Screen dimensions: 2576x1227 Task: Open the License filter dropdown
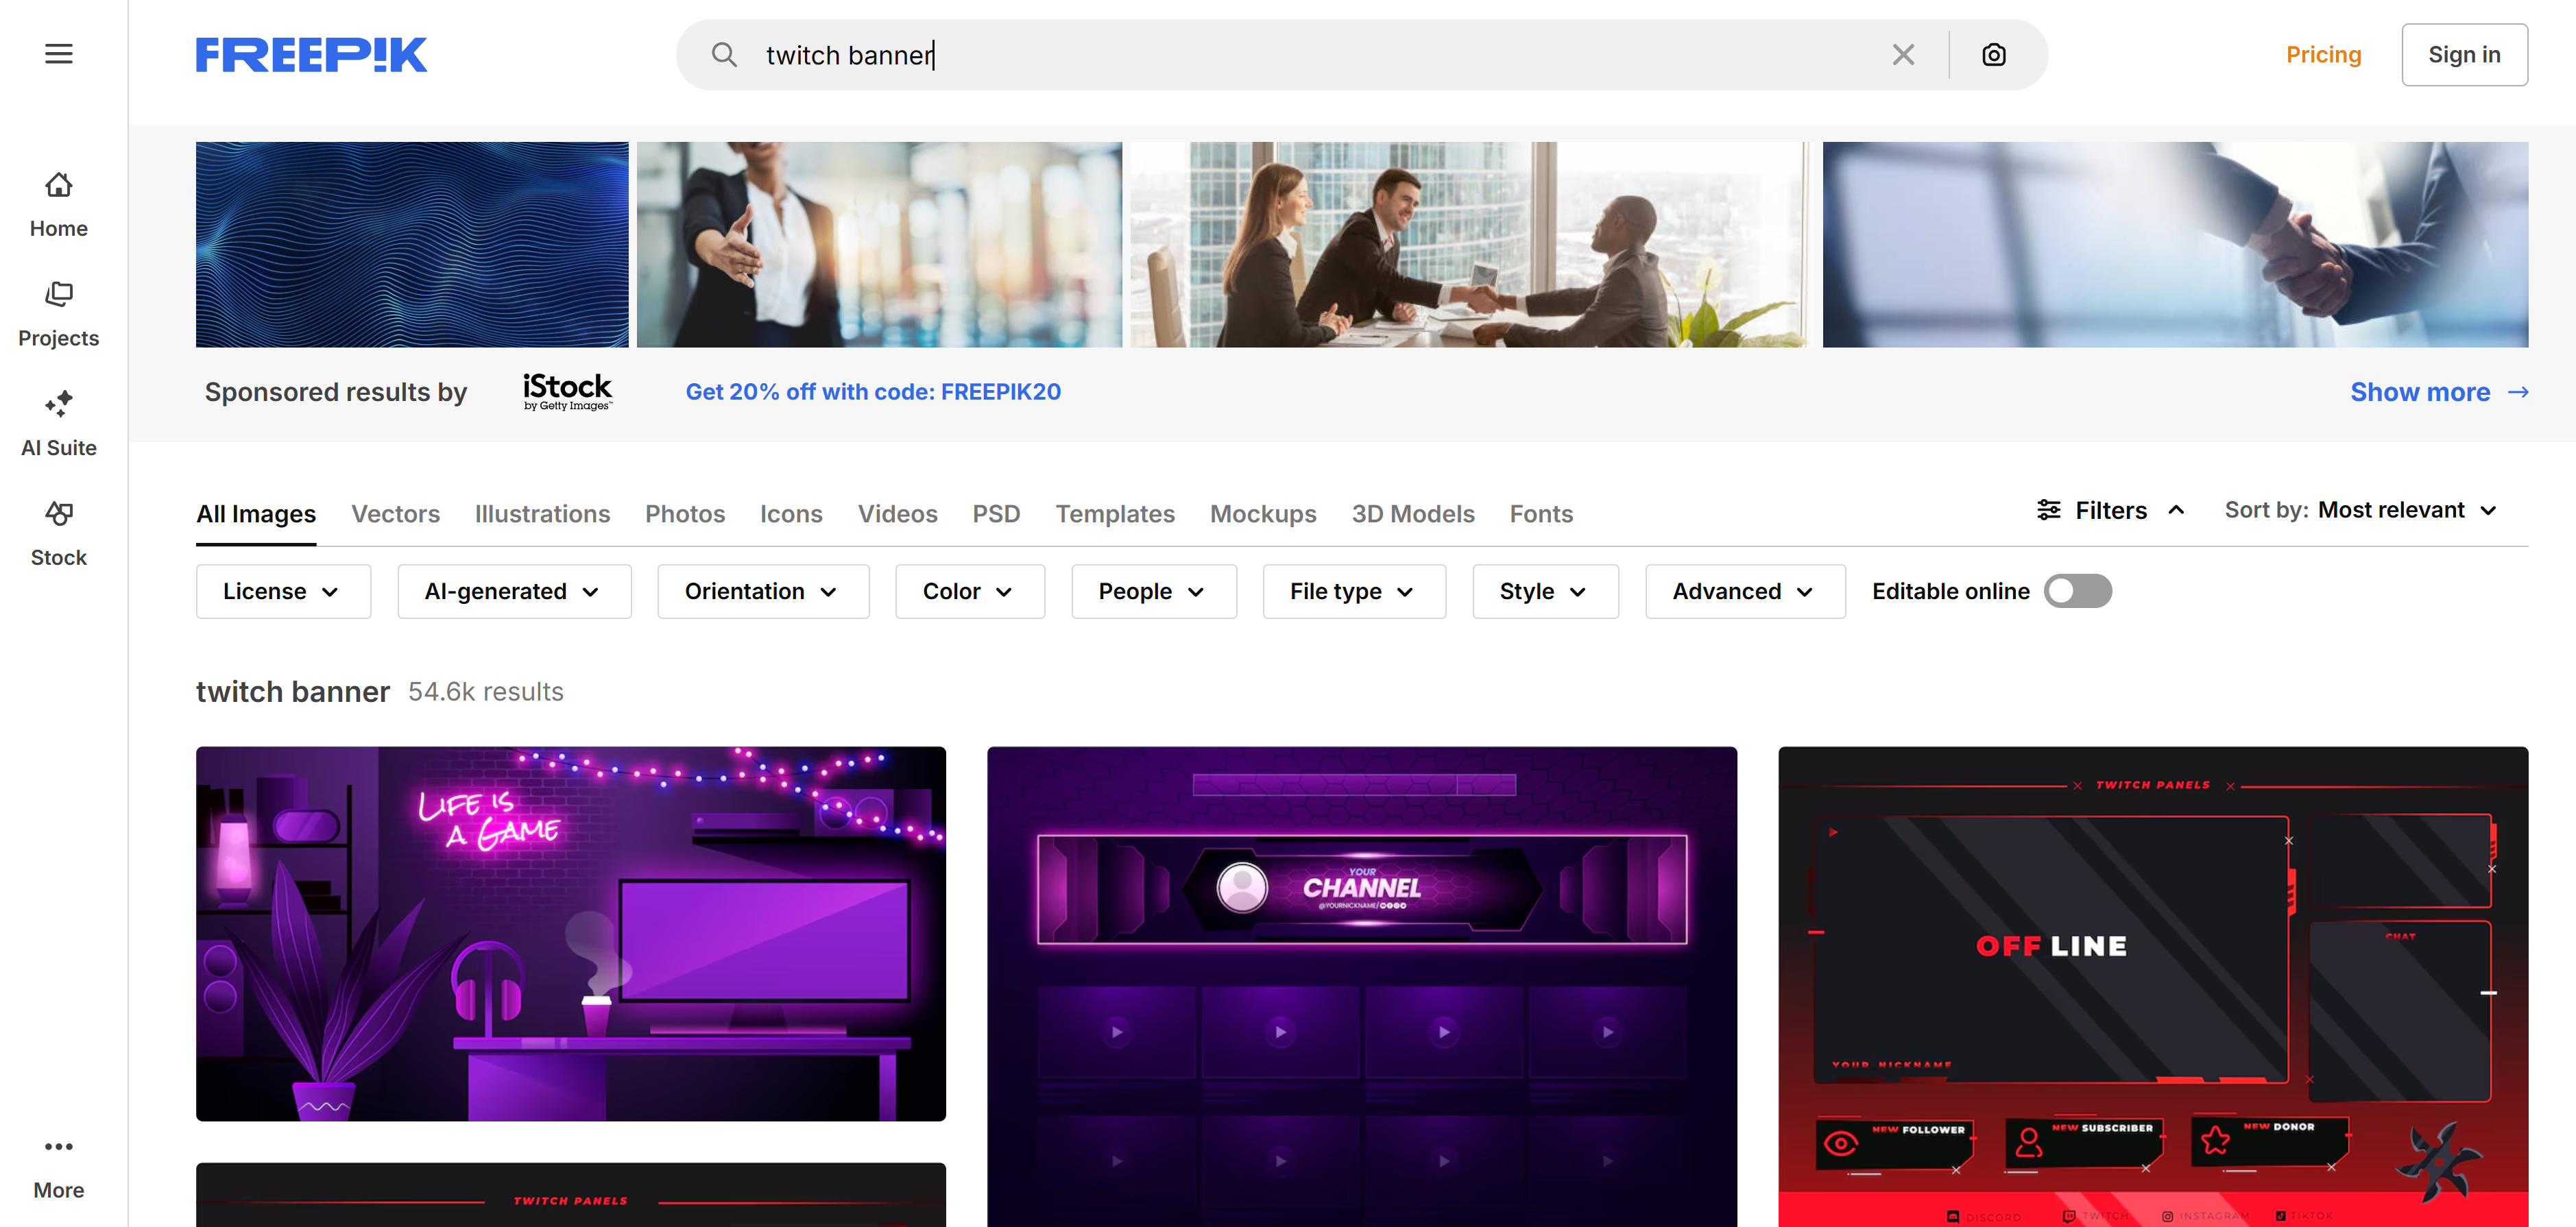point(283,591)
